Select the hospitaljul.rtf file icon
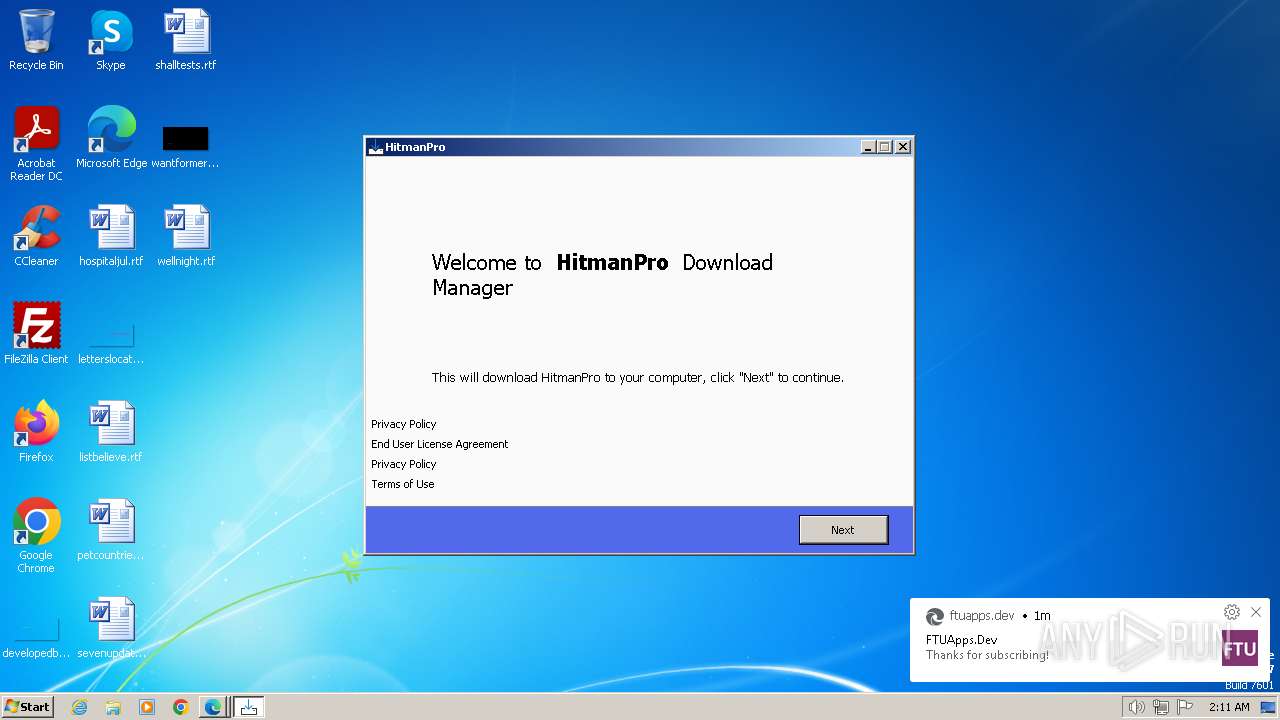The image size is (1280, 720). (111, 236)
